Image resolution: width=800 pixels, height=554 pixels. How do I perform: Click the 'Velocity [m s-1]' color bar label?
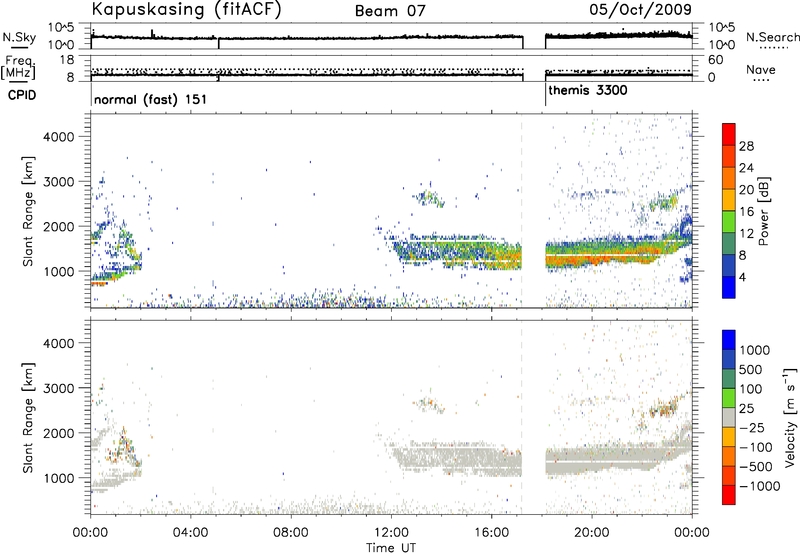790,417
